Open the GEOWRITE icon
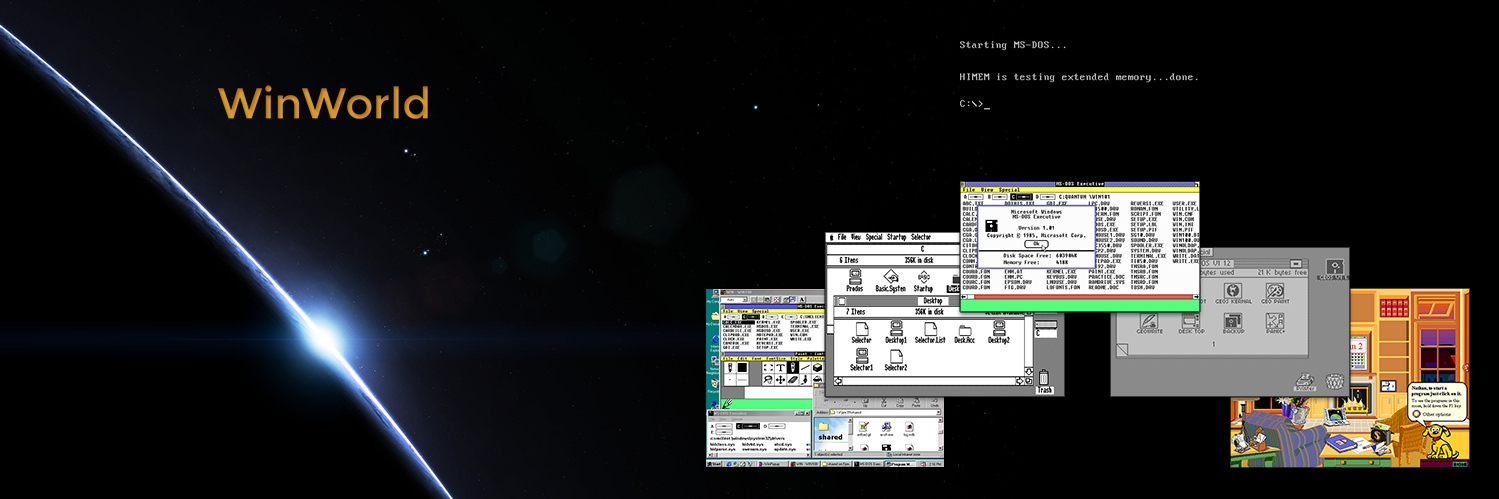This screenshot has height=499, width=1499. [x=1150, y=324]
